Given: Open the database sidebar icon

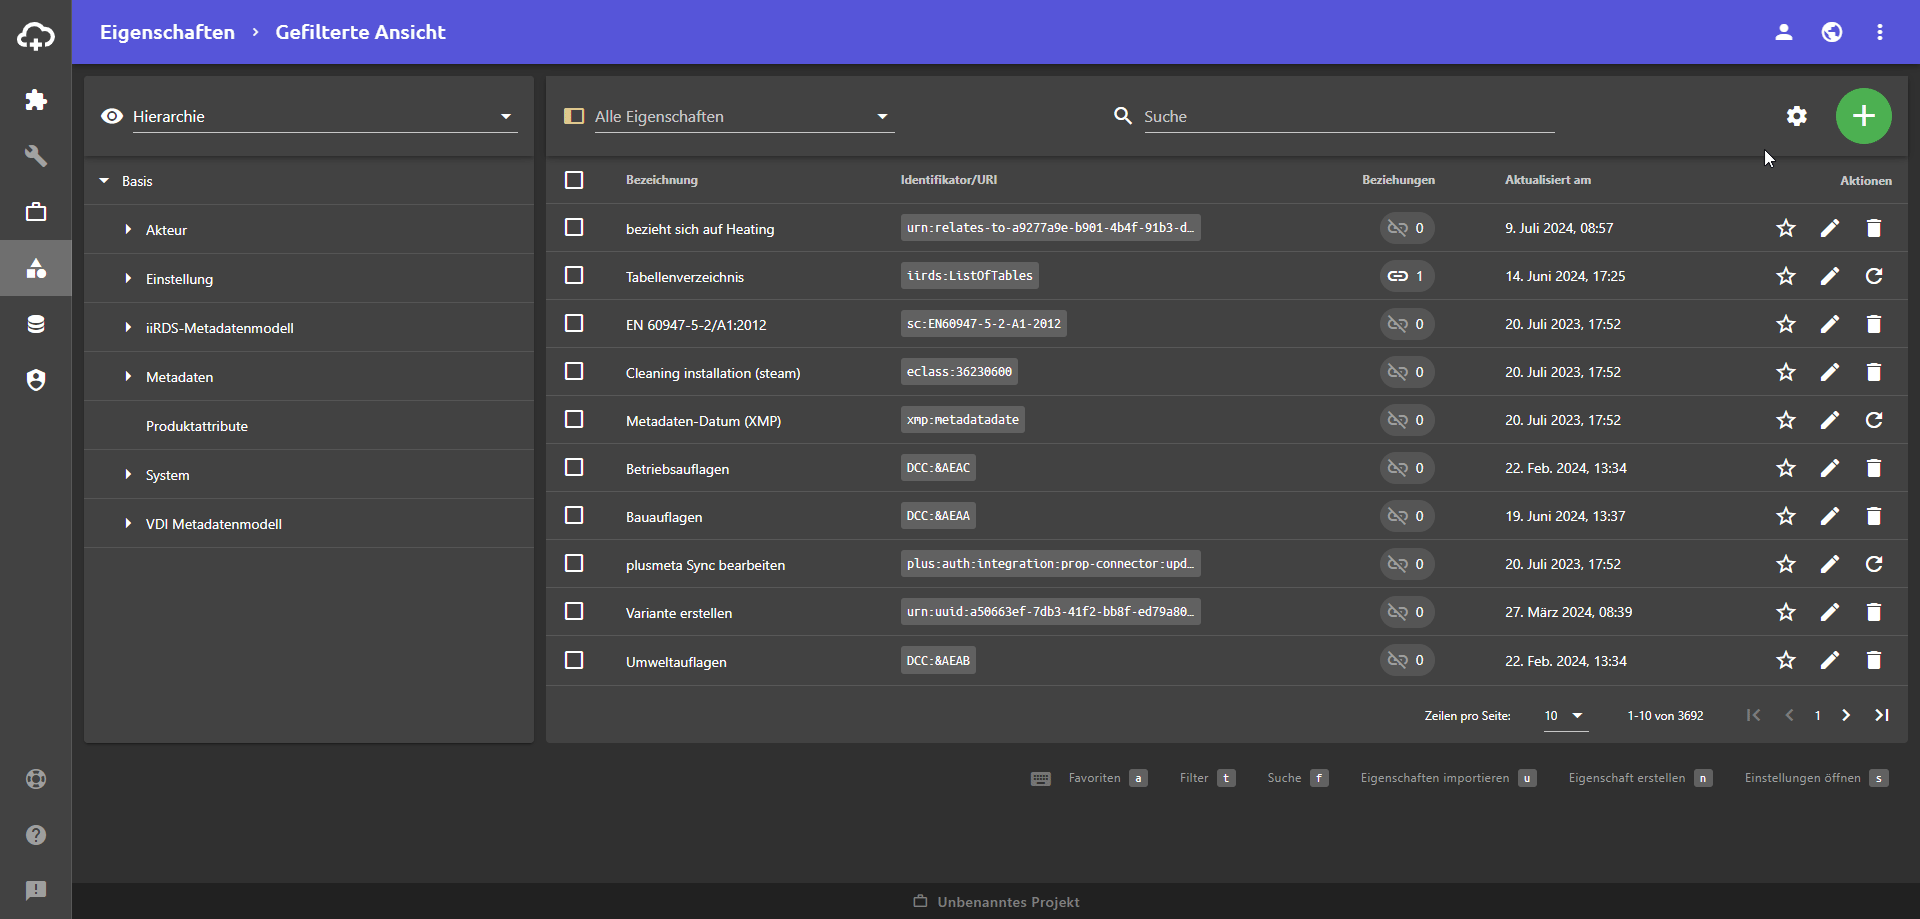Looking at the screenshot, I should [36, 324].
